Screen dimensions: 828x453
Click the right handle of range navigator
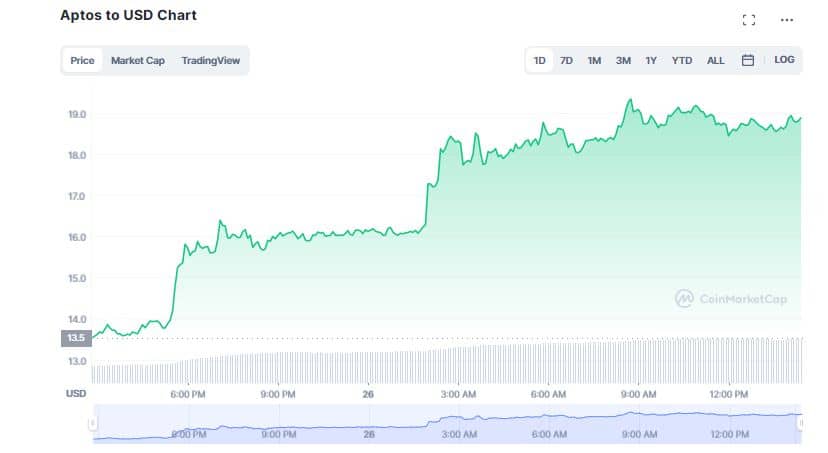pos(800,424)
